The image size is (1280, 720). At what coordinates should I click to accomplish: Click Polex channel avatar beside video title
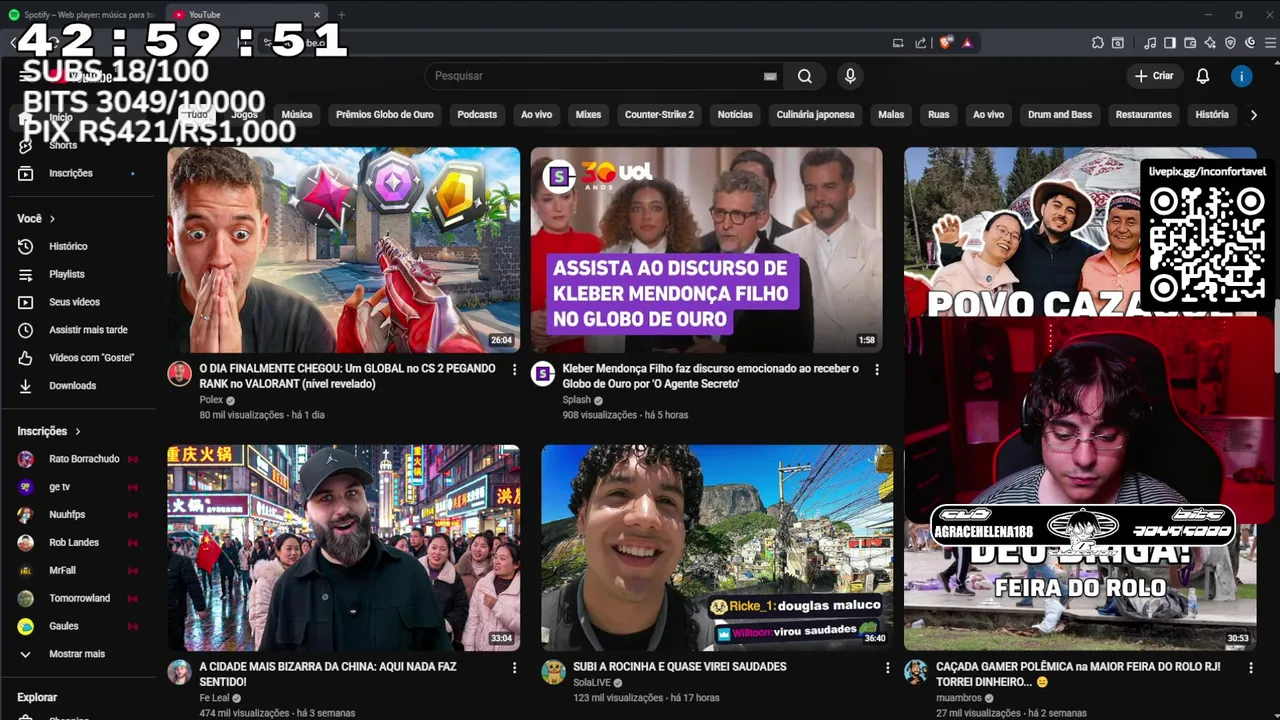pos(179,374)
